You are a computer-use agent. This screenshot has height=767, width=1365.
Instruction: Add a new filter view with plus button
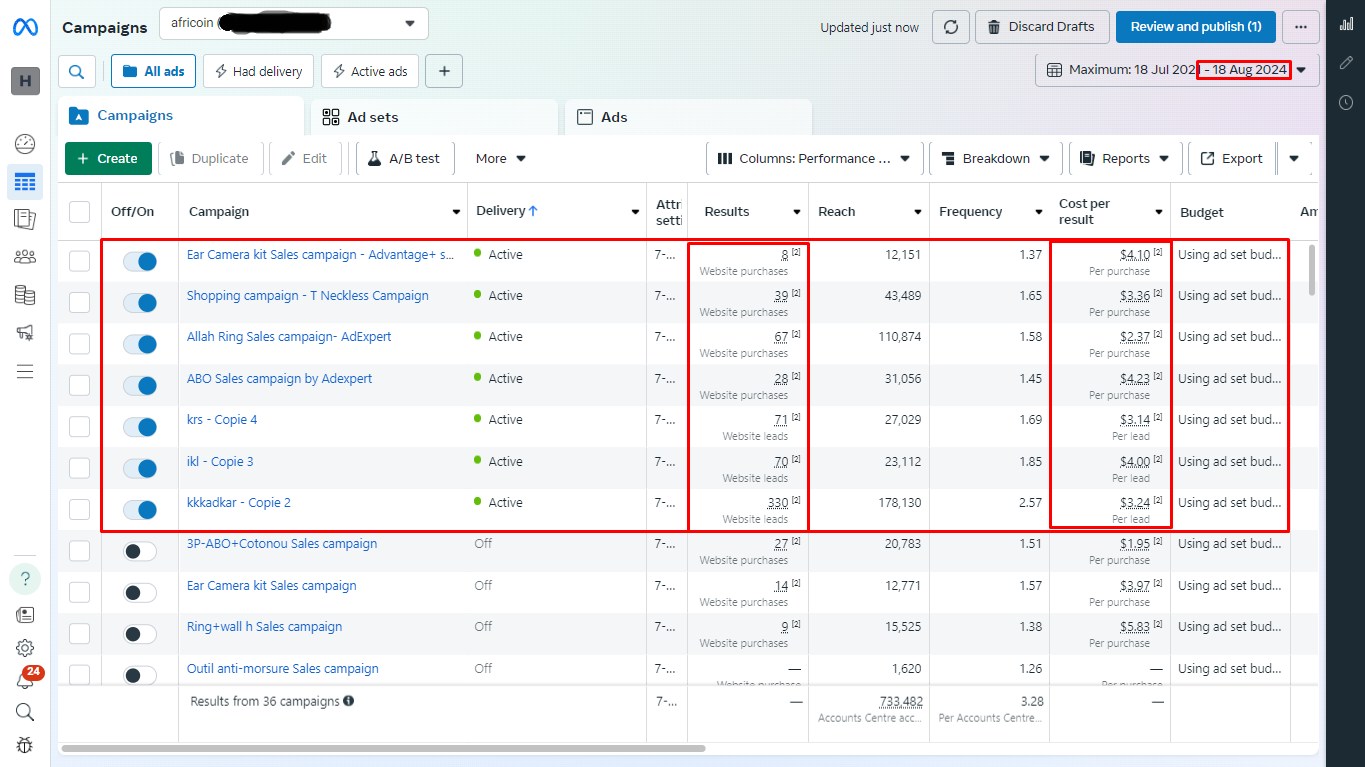444,71
